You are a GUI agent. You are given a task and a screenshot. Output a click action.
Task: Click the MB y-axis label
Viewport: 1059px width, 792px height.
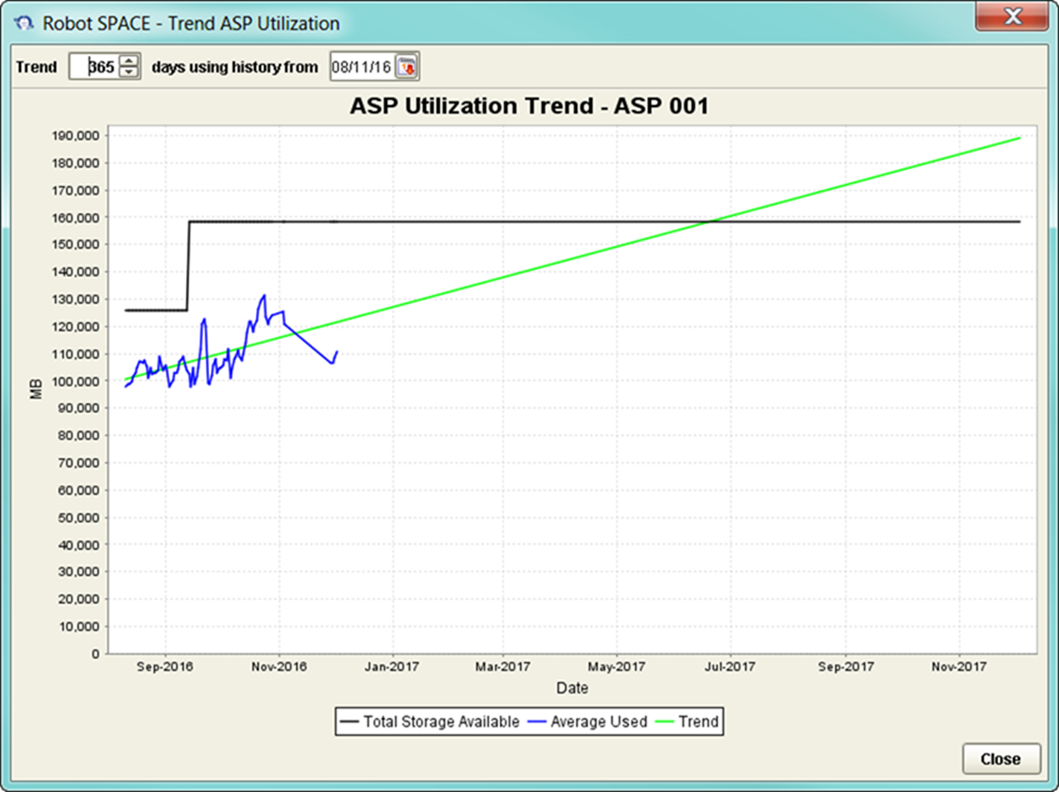tap(36, 389)
